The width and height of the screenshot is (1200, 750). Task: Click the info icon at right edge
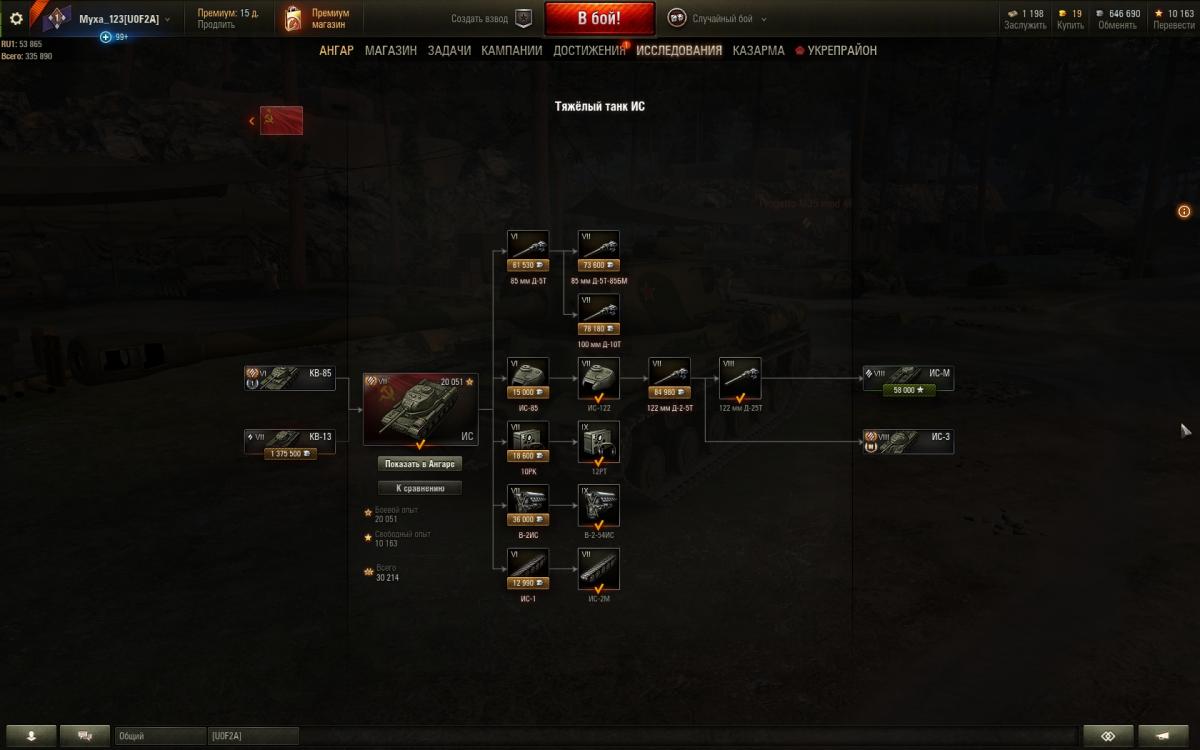pyautogui.click(x=1184, y=211)
